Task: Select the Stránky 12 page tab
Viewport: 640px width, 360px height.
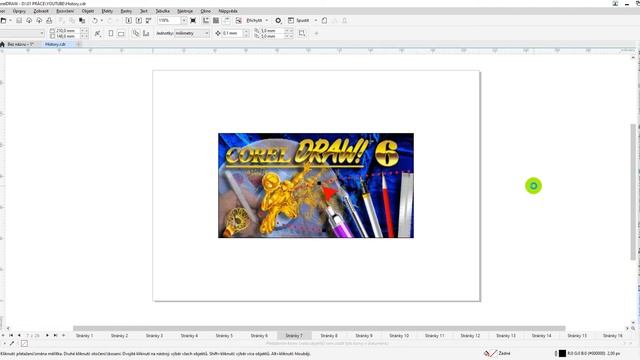Action: point(470,336)
